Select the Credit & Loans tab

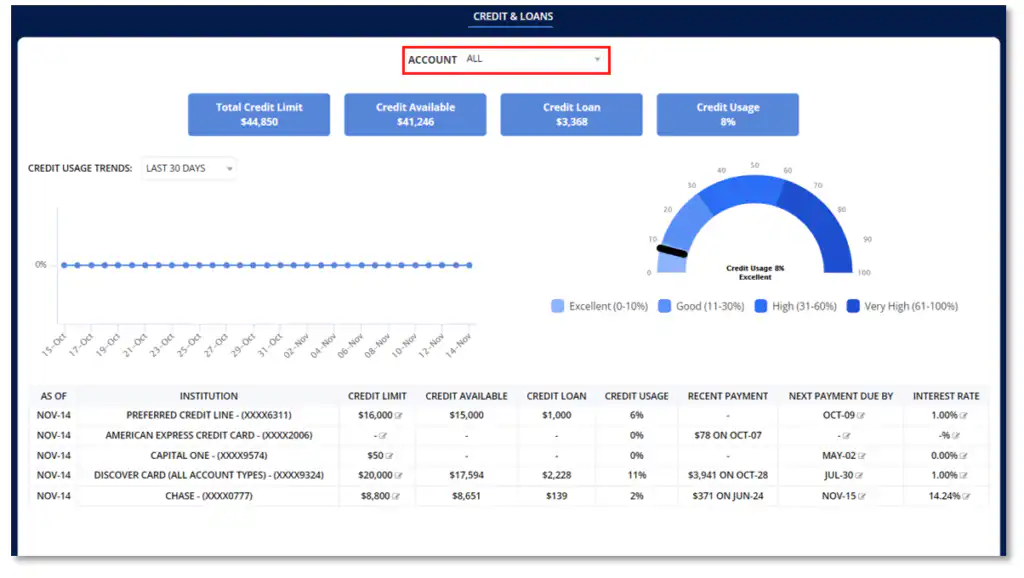point(511,16)
